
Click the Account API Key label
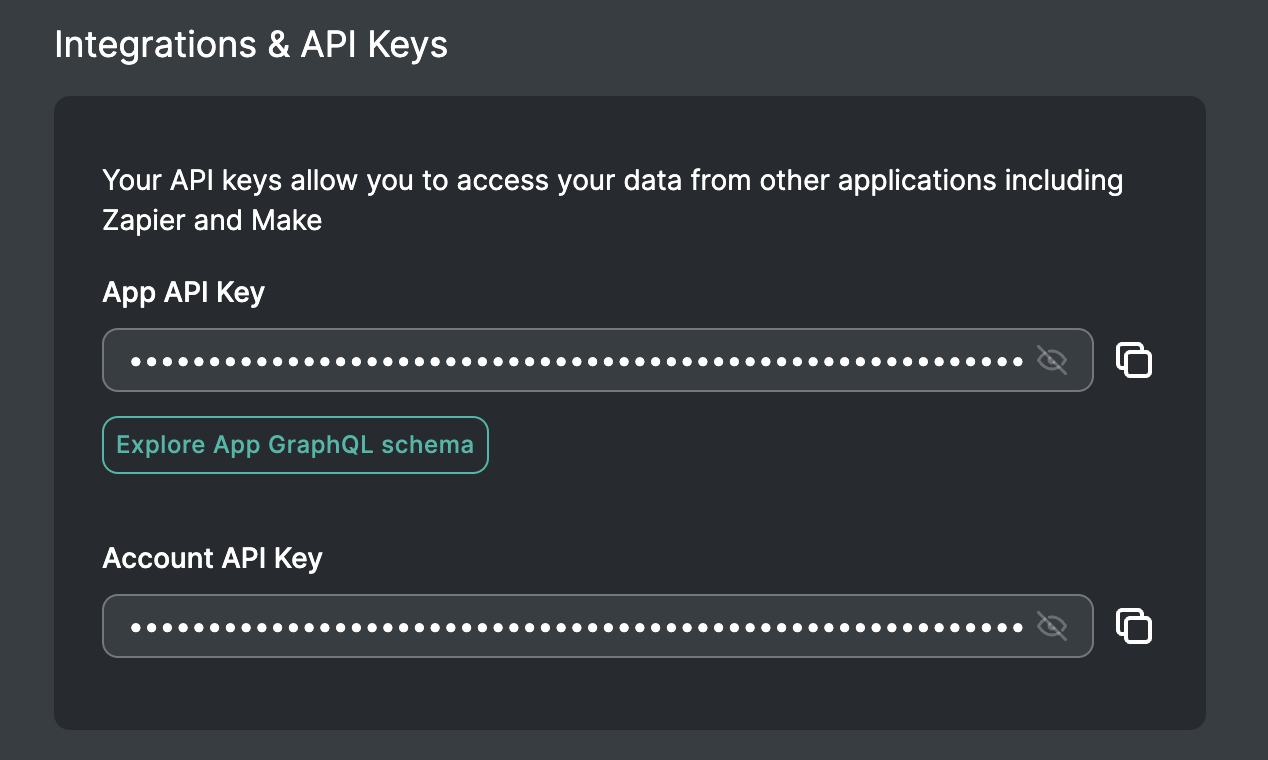coord(212,558)
